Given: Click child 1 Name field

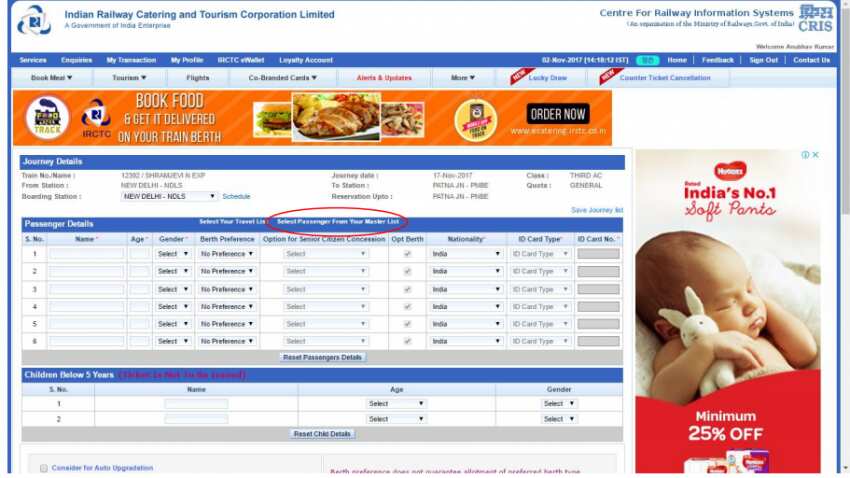Looking at the screenshot, I should [196, 404].
